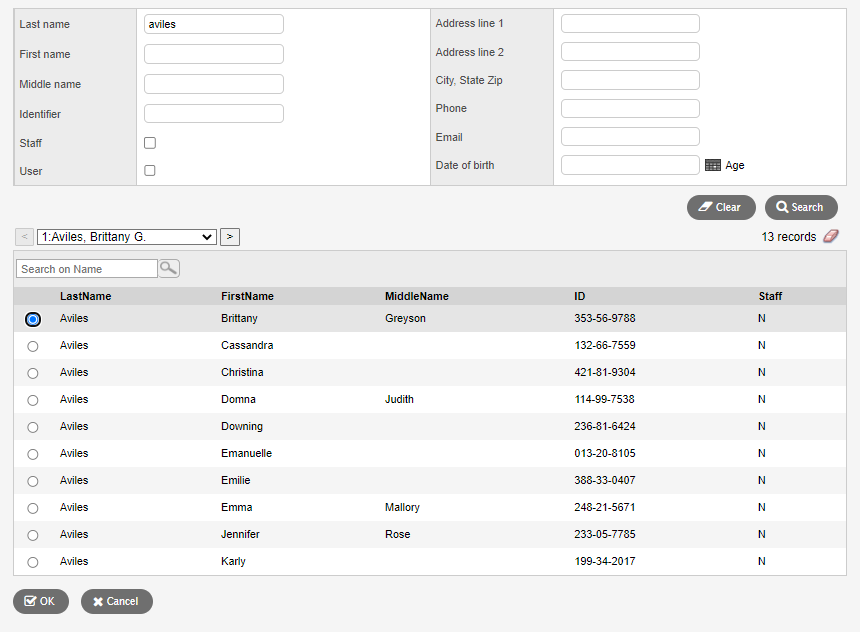This screenshot has height=632, width=860.
Task: Choose the Emma Mallory Aviles radio button
Action: 33,508
